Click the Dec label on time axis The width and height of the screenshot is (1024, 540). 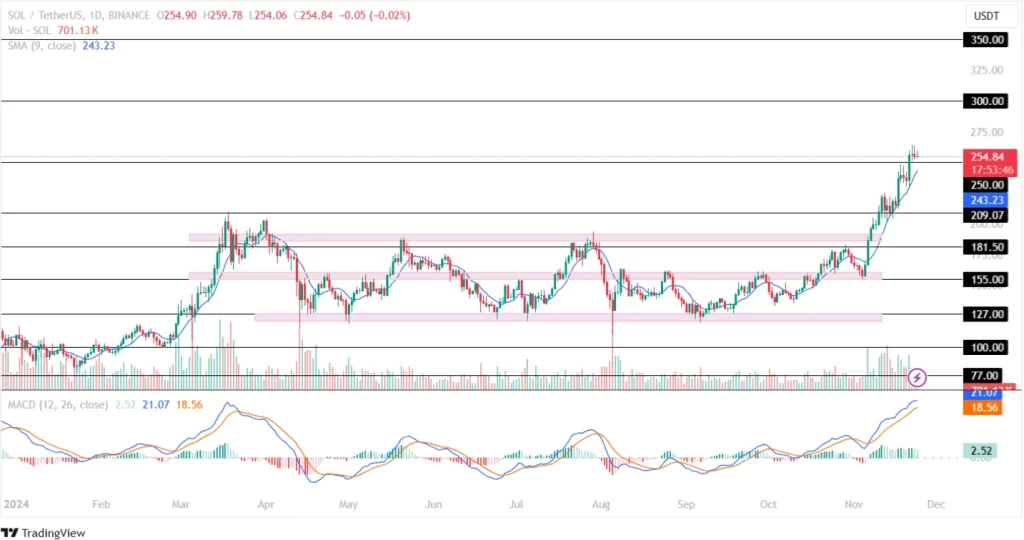[936, 504]
